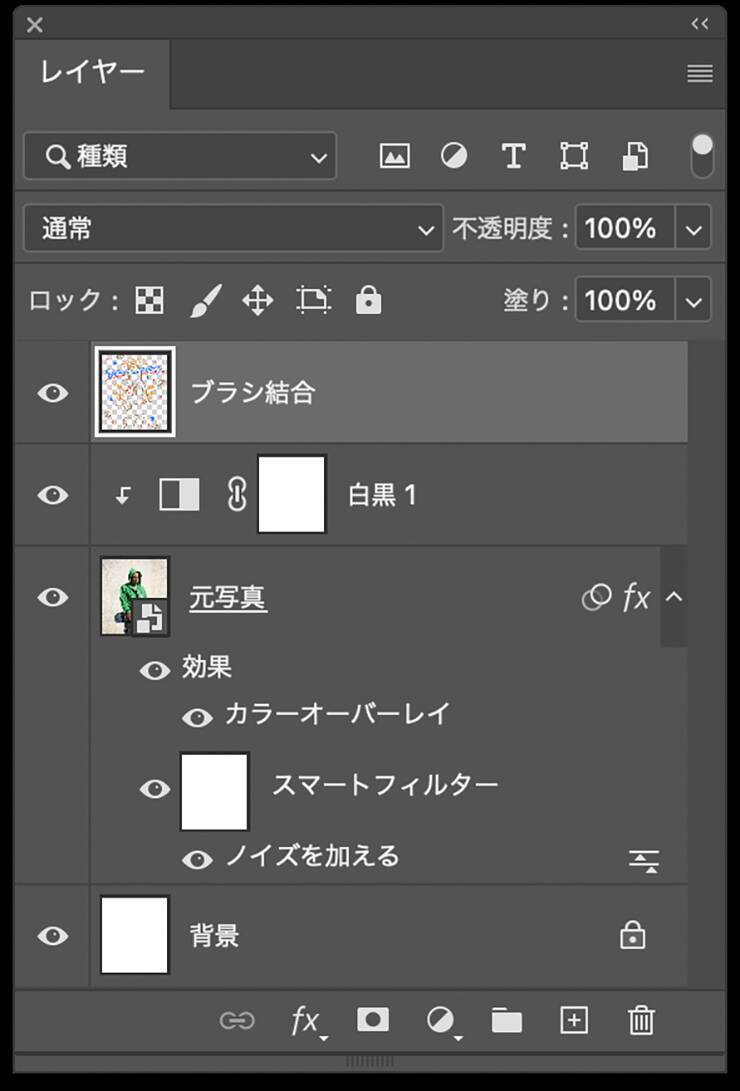The width and height of the screenshot is (740, 1091).
Task: Add a layer mask
Action: pos(373,1020)
